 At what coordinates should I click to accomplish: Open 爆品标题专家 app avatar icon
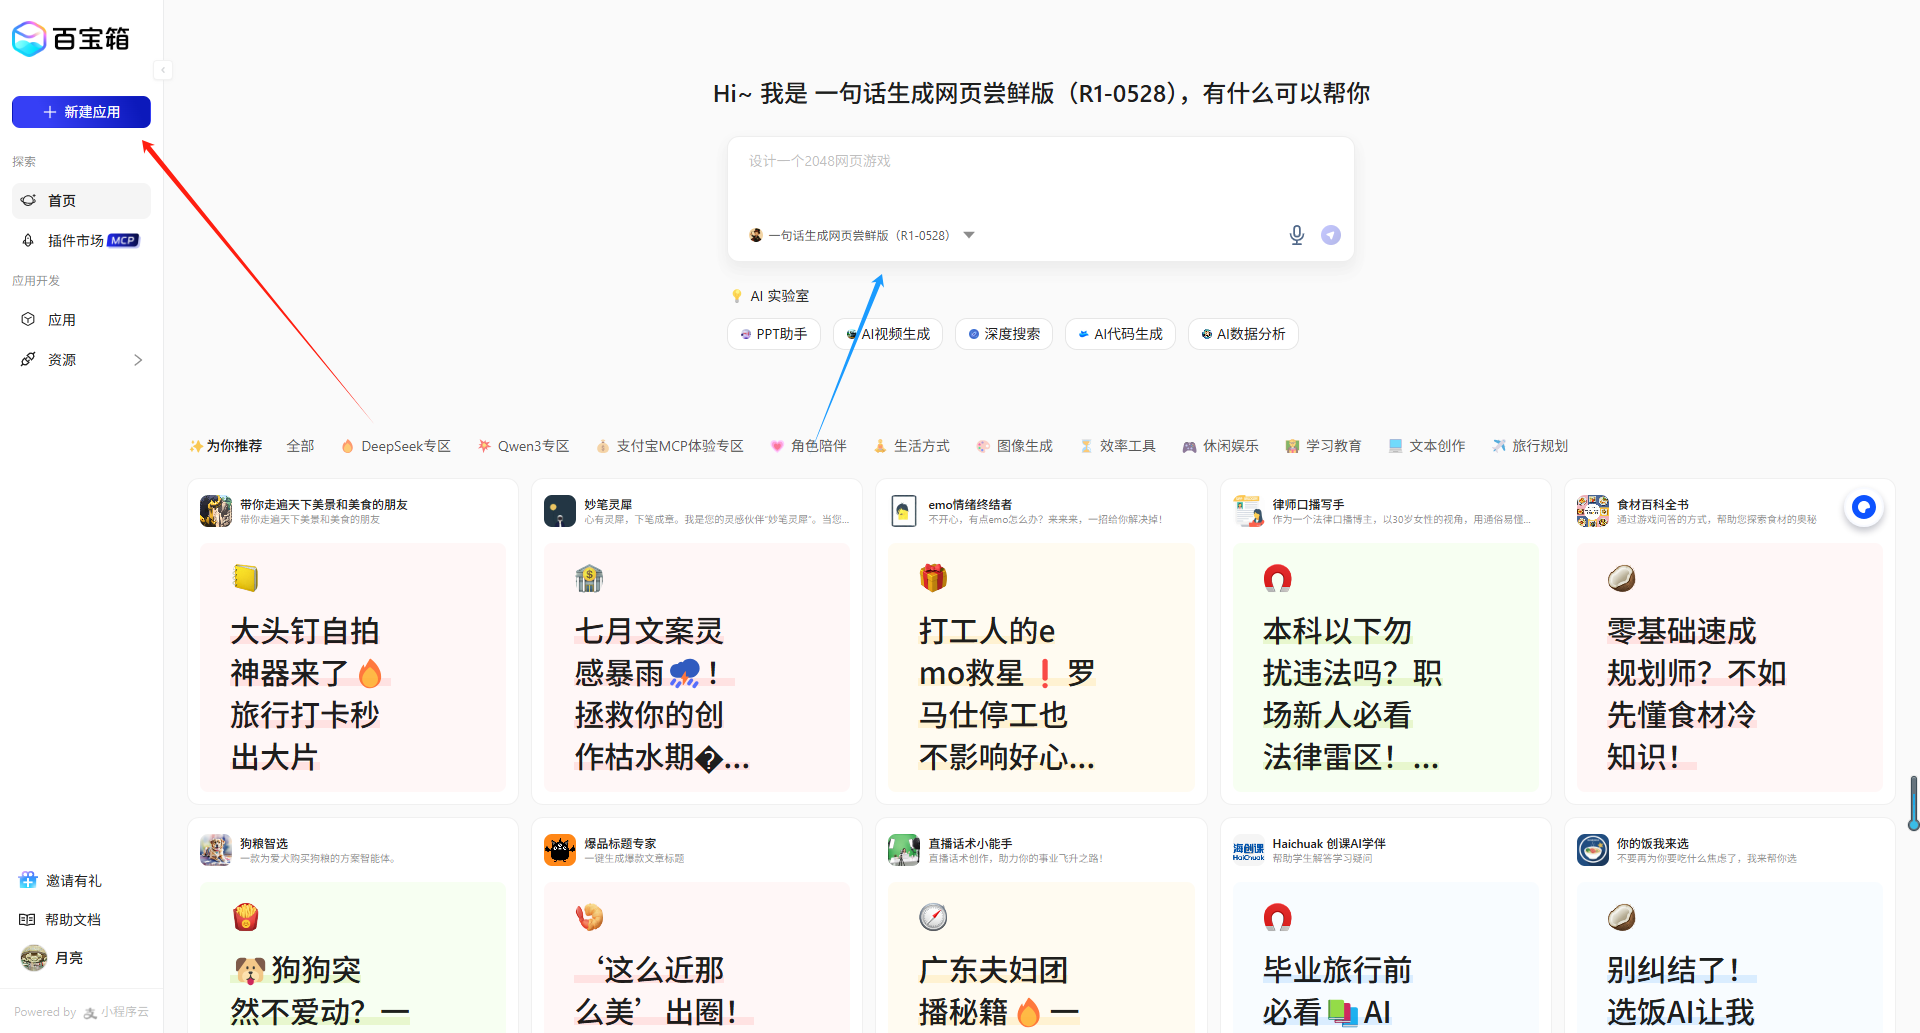560,850
